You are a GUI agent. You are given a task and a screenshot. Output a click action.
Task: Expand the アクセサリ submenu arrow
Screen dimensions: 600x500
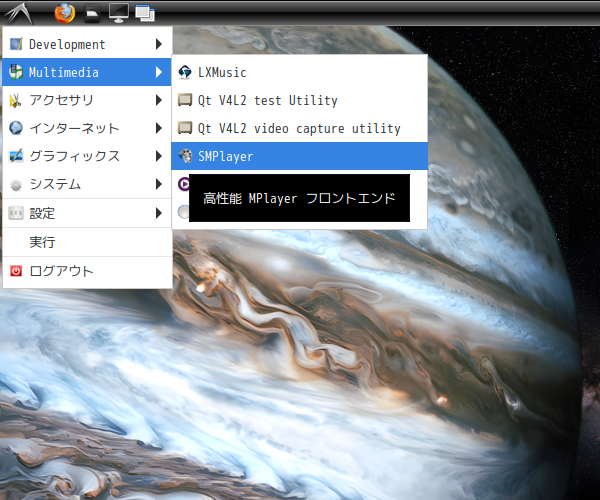pyautogui.click(x=159, y=100)
